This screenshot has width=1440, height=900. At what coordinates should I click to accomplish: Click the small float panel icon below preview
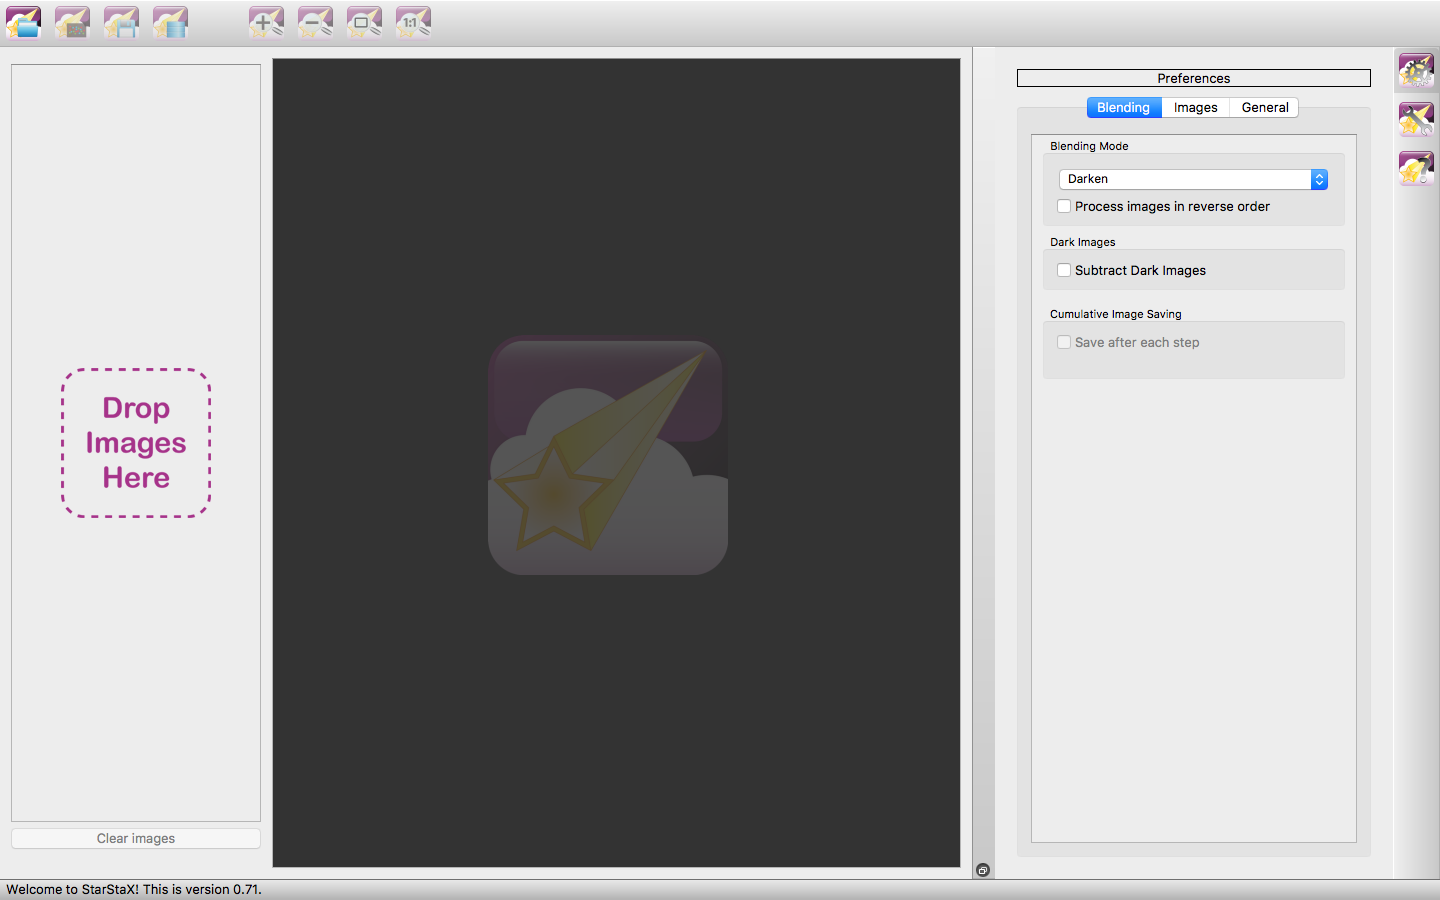[x=983, y=870]
